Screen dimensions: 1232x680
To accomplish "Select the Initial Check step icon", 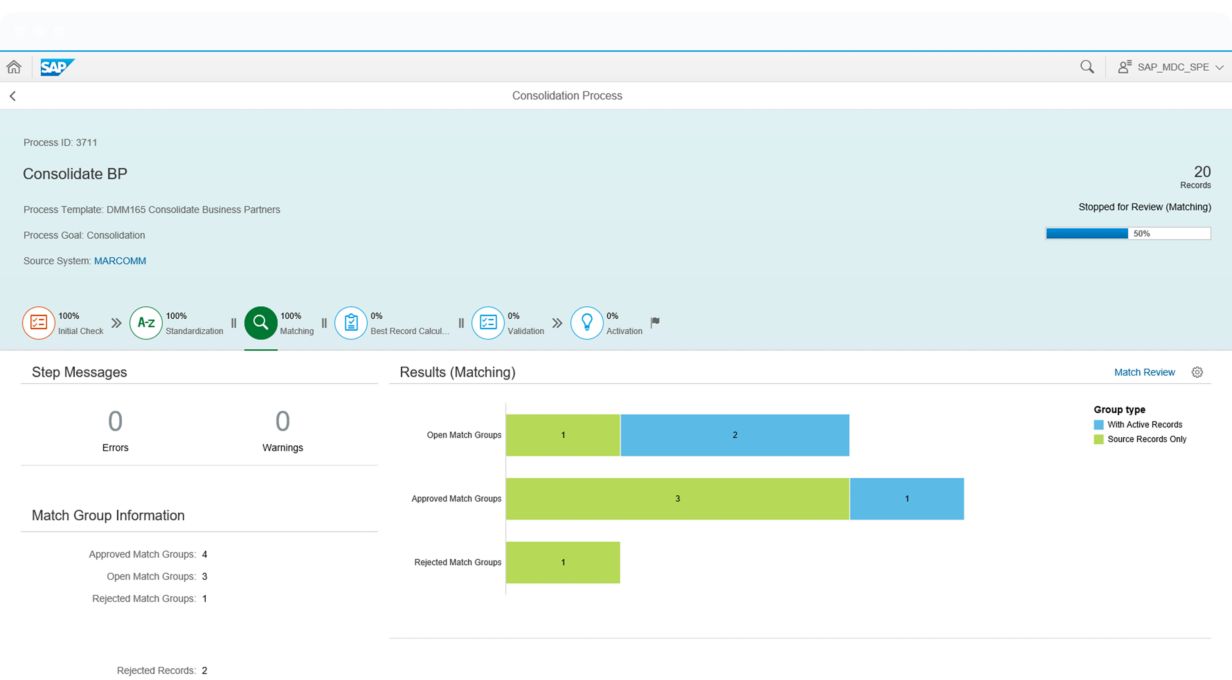I will (38, 323).
